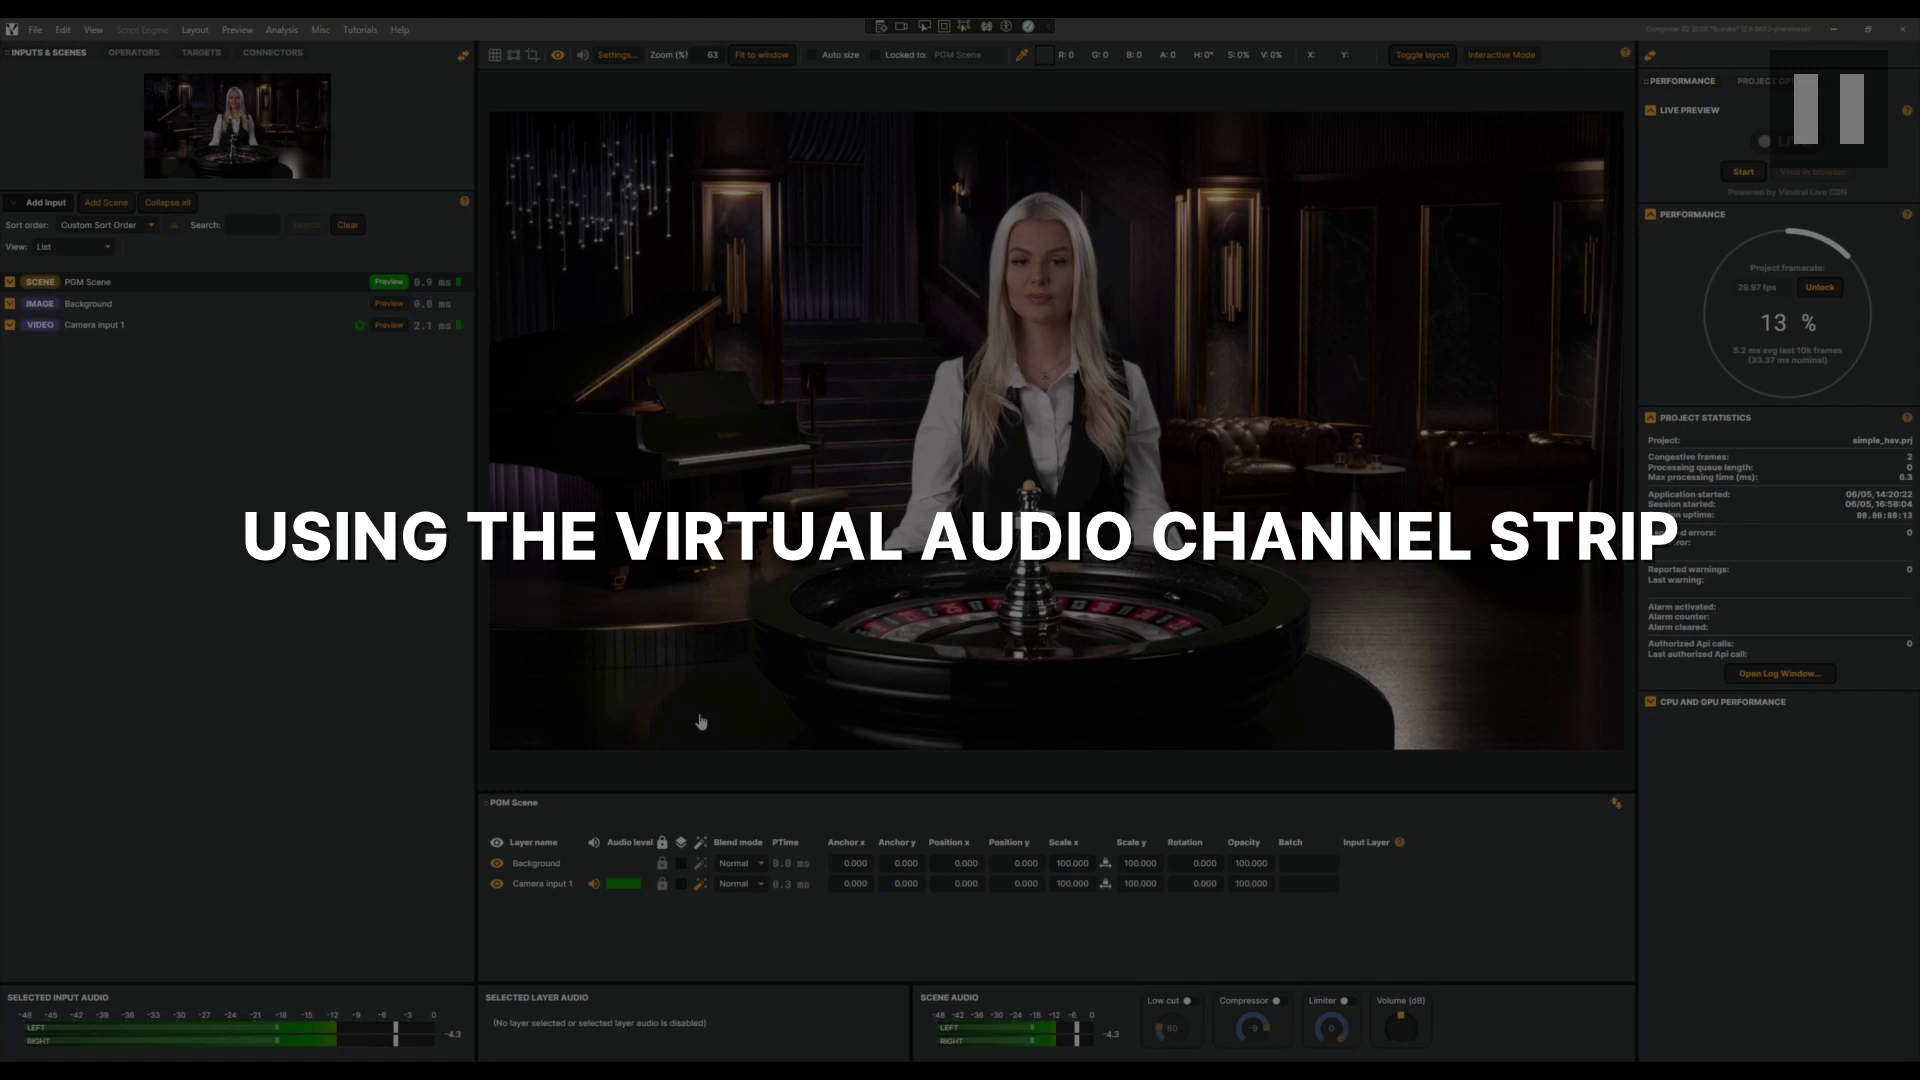Click the Compressor knob in Scene Audio
Screen dimensions: 1920x1080
(x=1252, y=1028)
